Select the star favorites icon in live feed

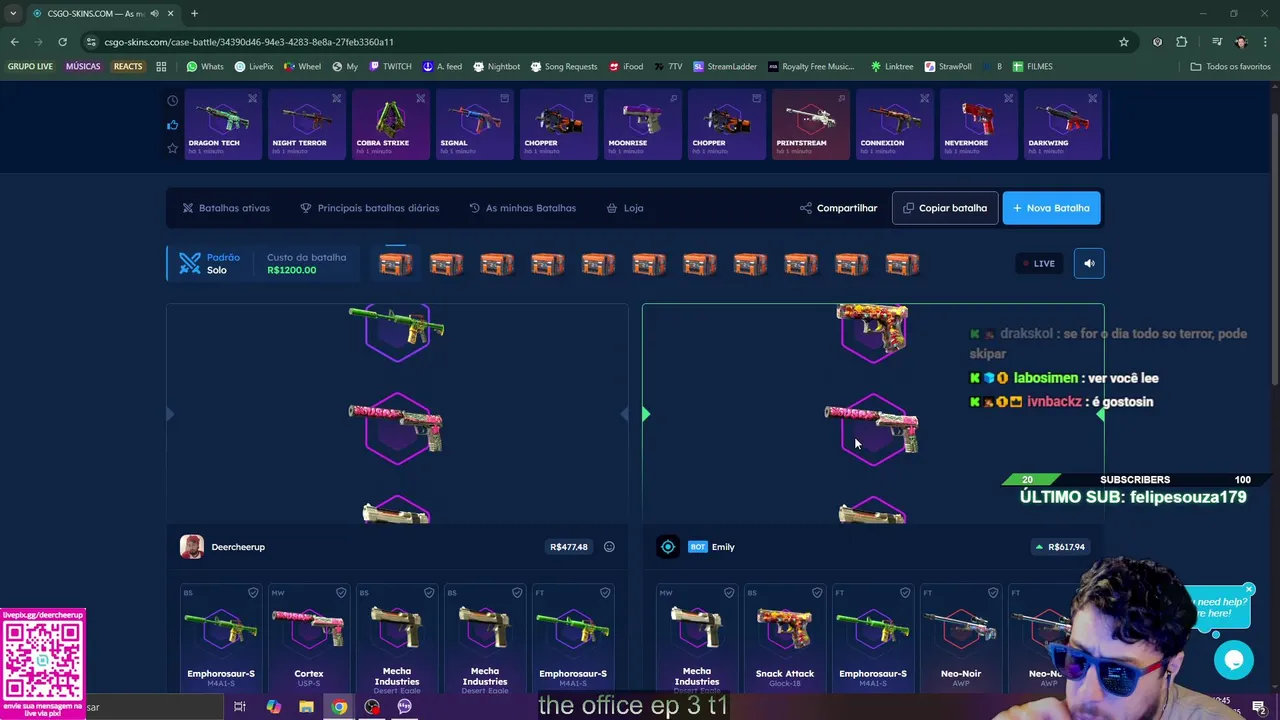[172, 148]
